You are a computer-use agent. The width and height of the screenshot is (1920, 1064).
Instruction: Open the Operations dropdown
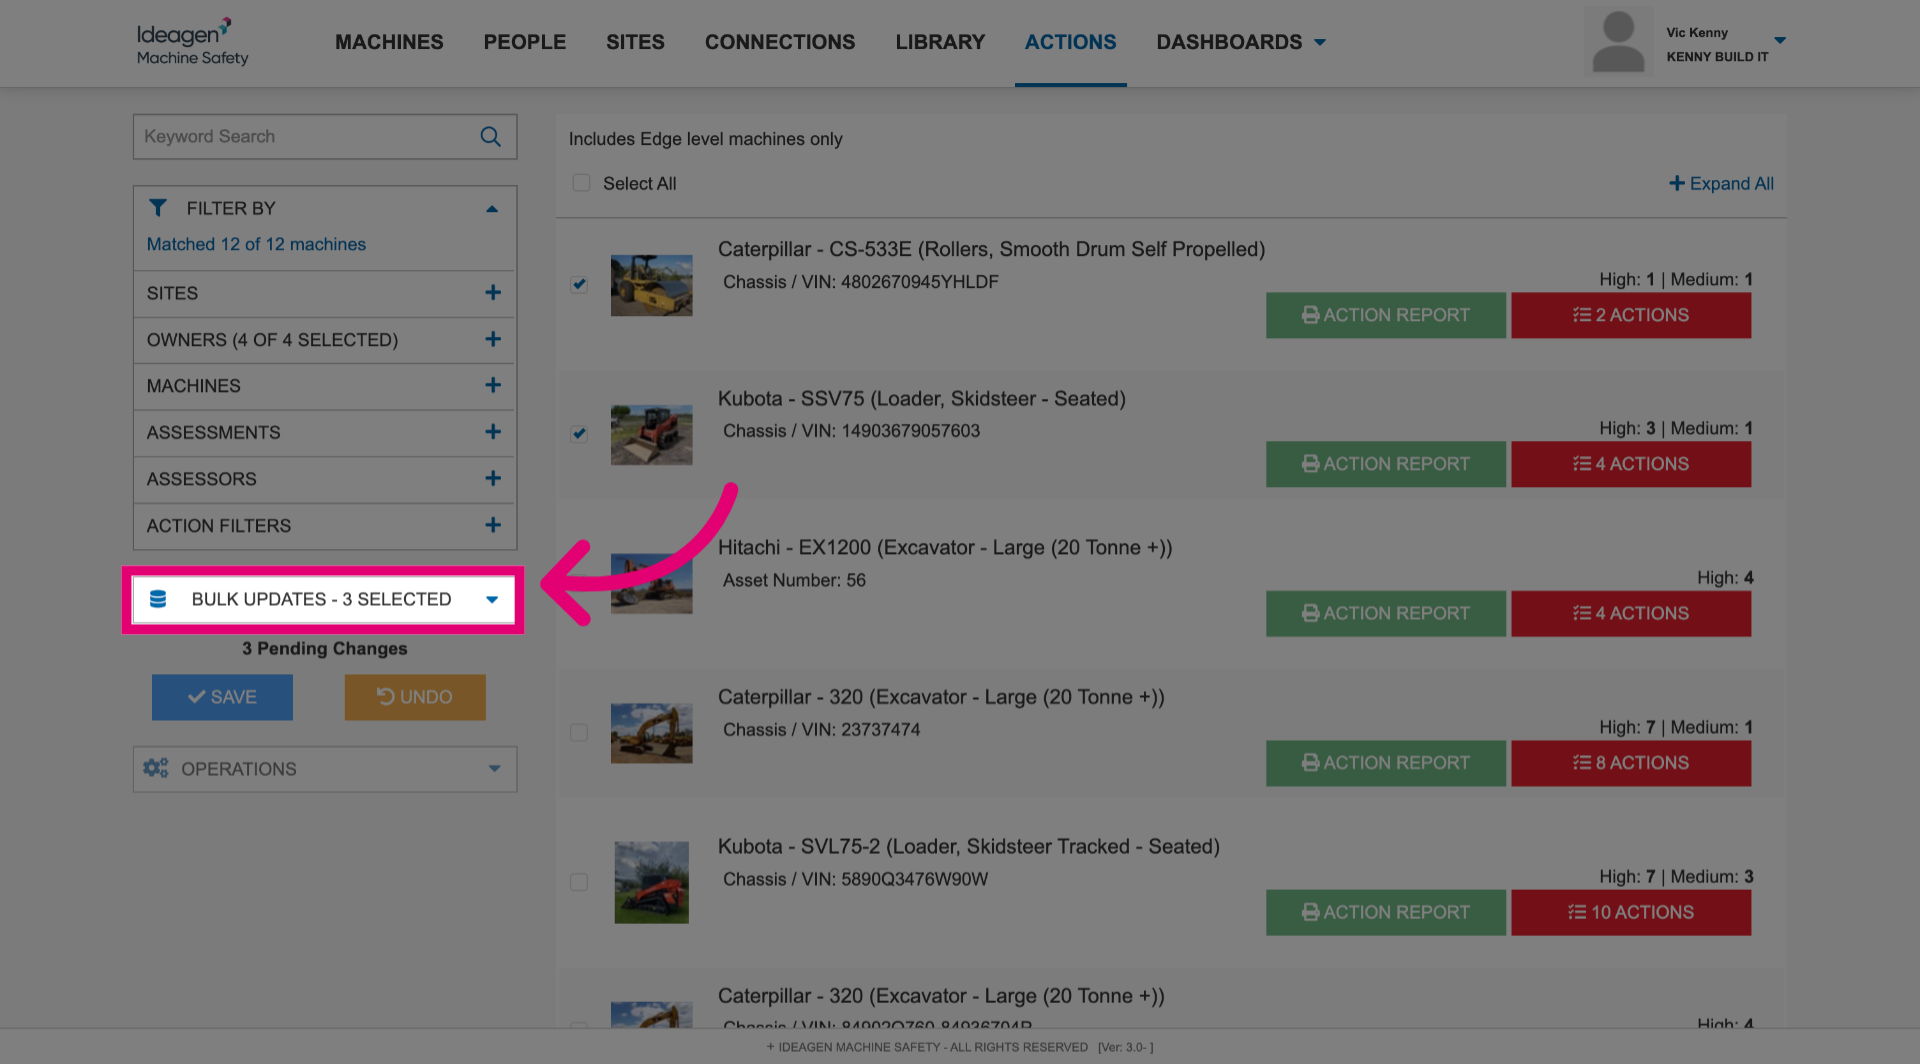[x=325, y=769]
